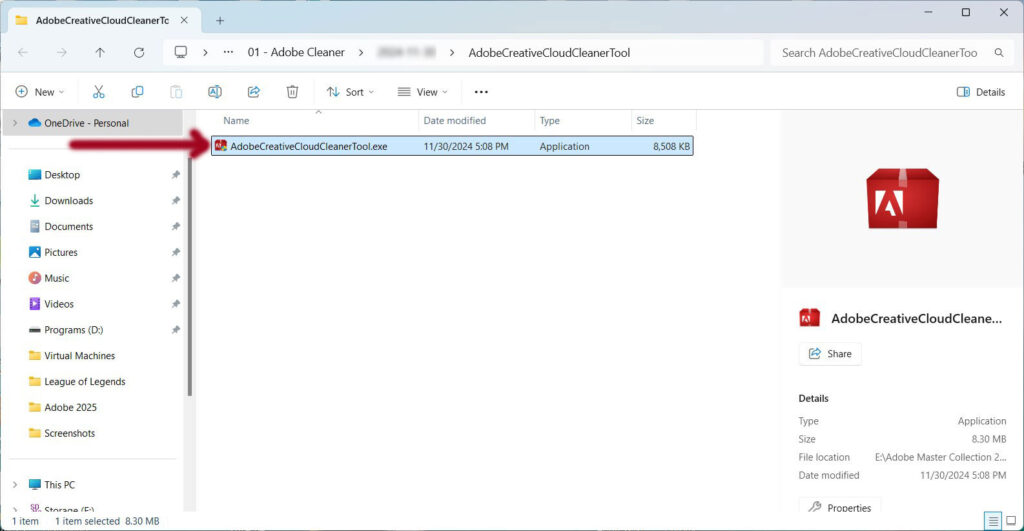Click Share button in details pane
The width and height of the screenshot is (1024, 531).
(829, 353)
